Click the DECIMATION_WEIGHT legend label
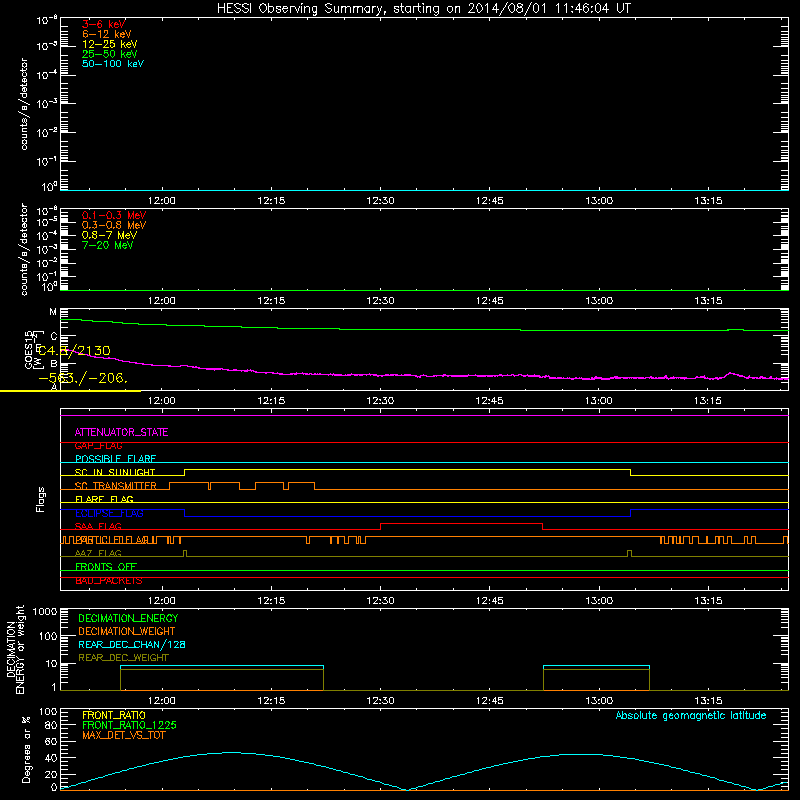This screenshot has width=800, height=800. pos(127,632)
